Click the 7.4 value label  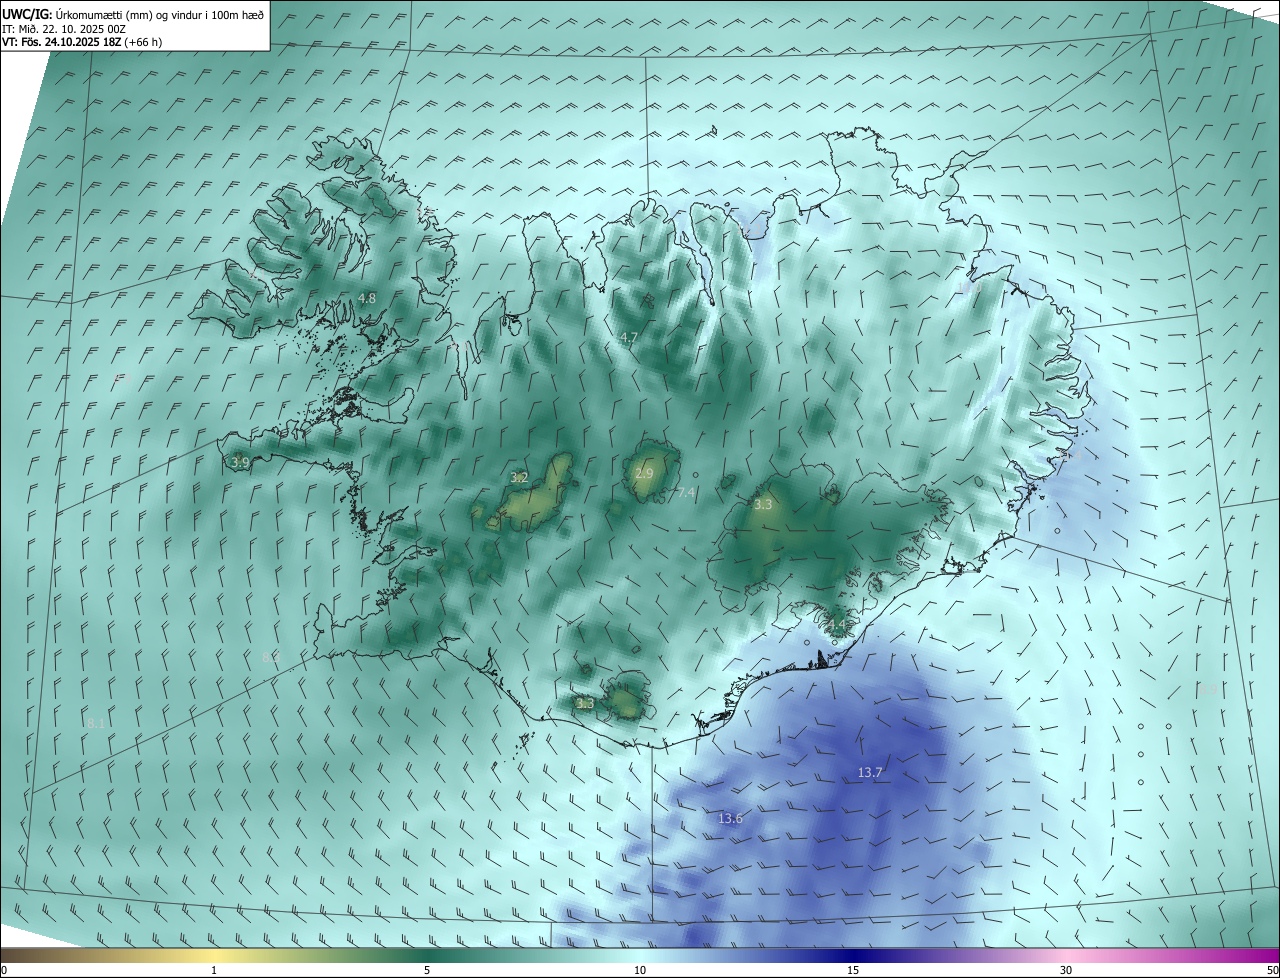coord(686,492)
